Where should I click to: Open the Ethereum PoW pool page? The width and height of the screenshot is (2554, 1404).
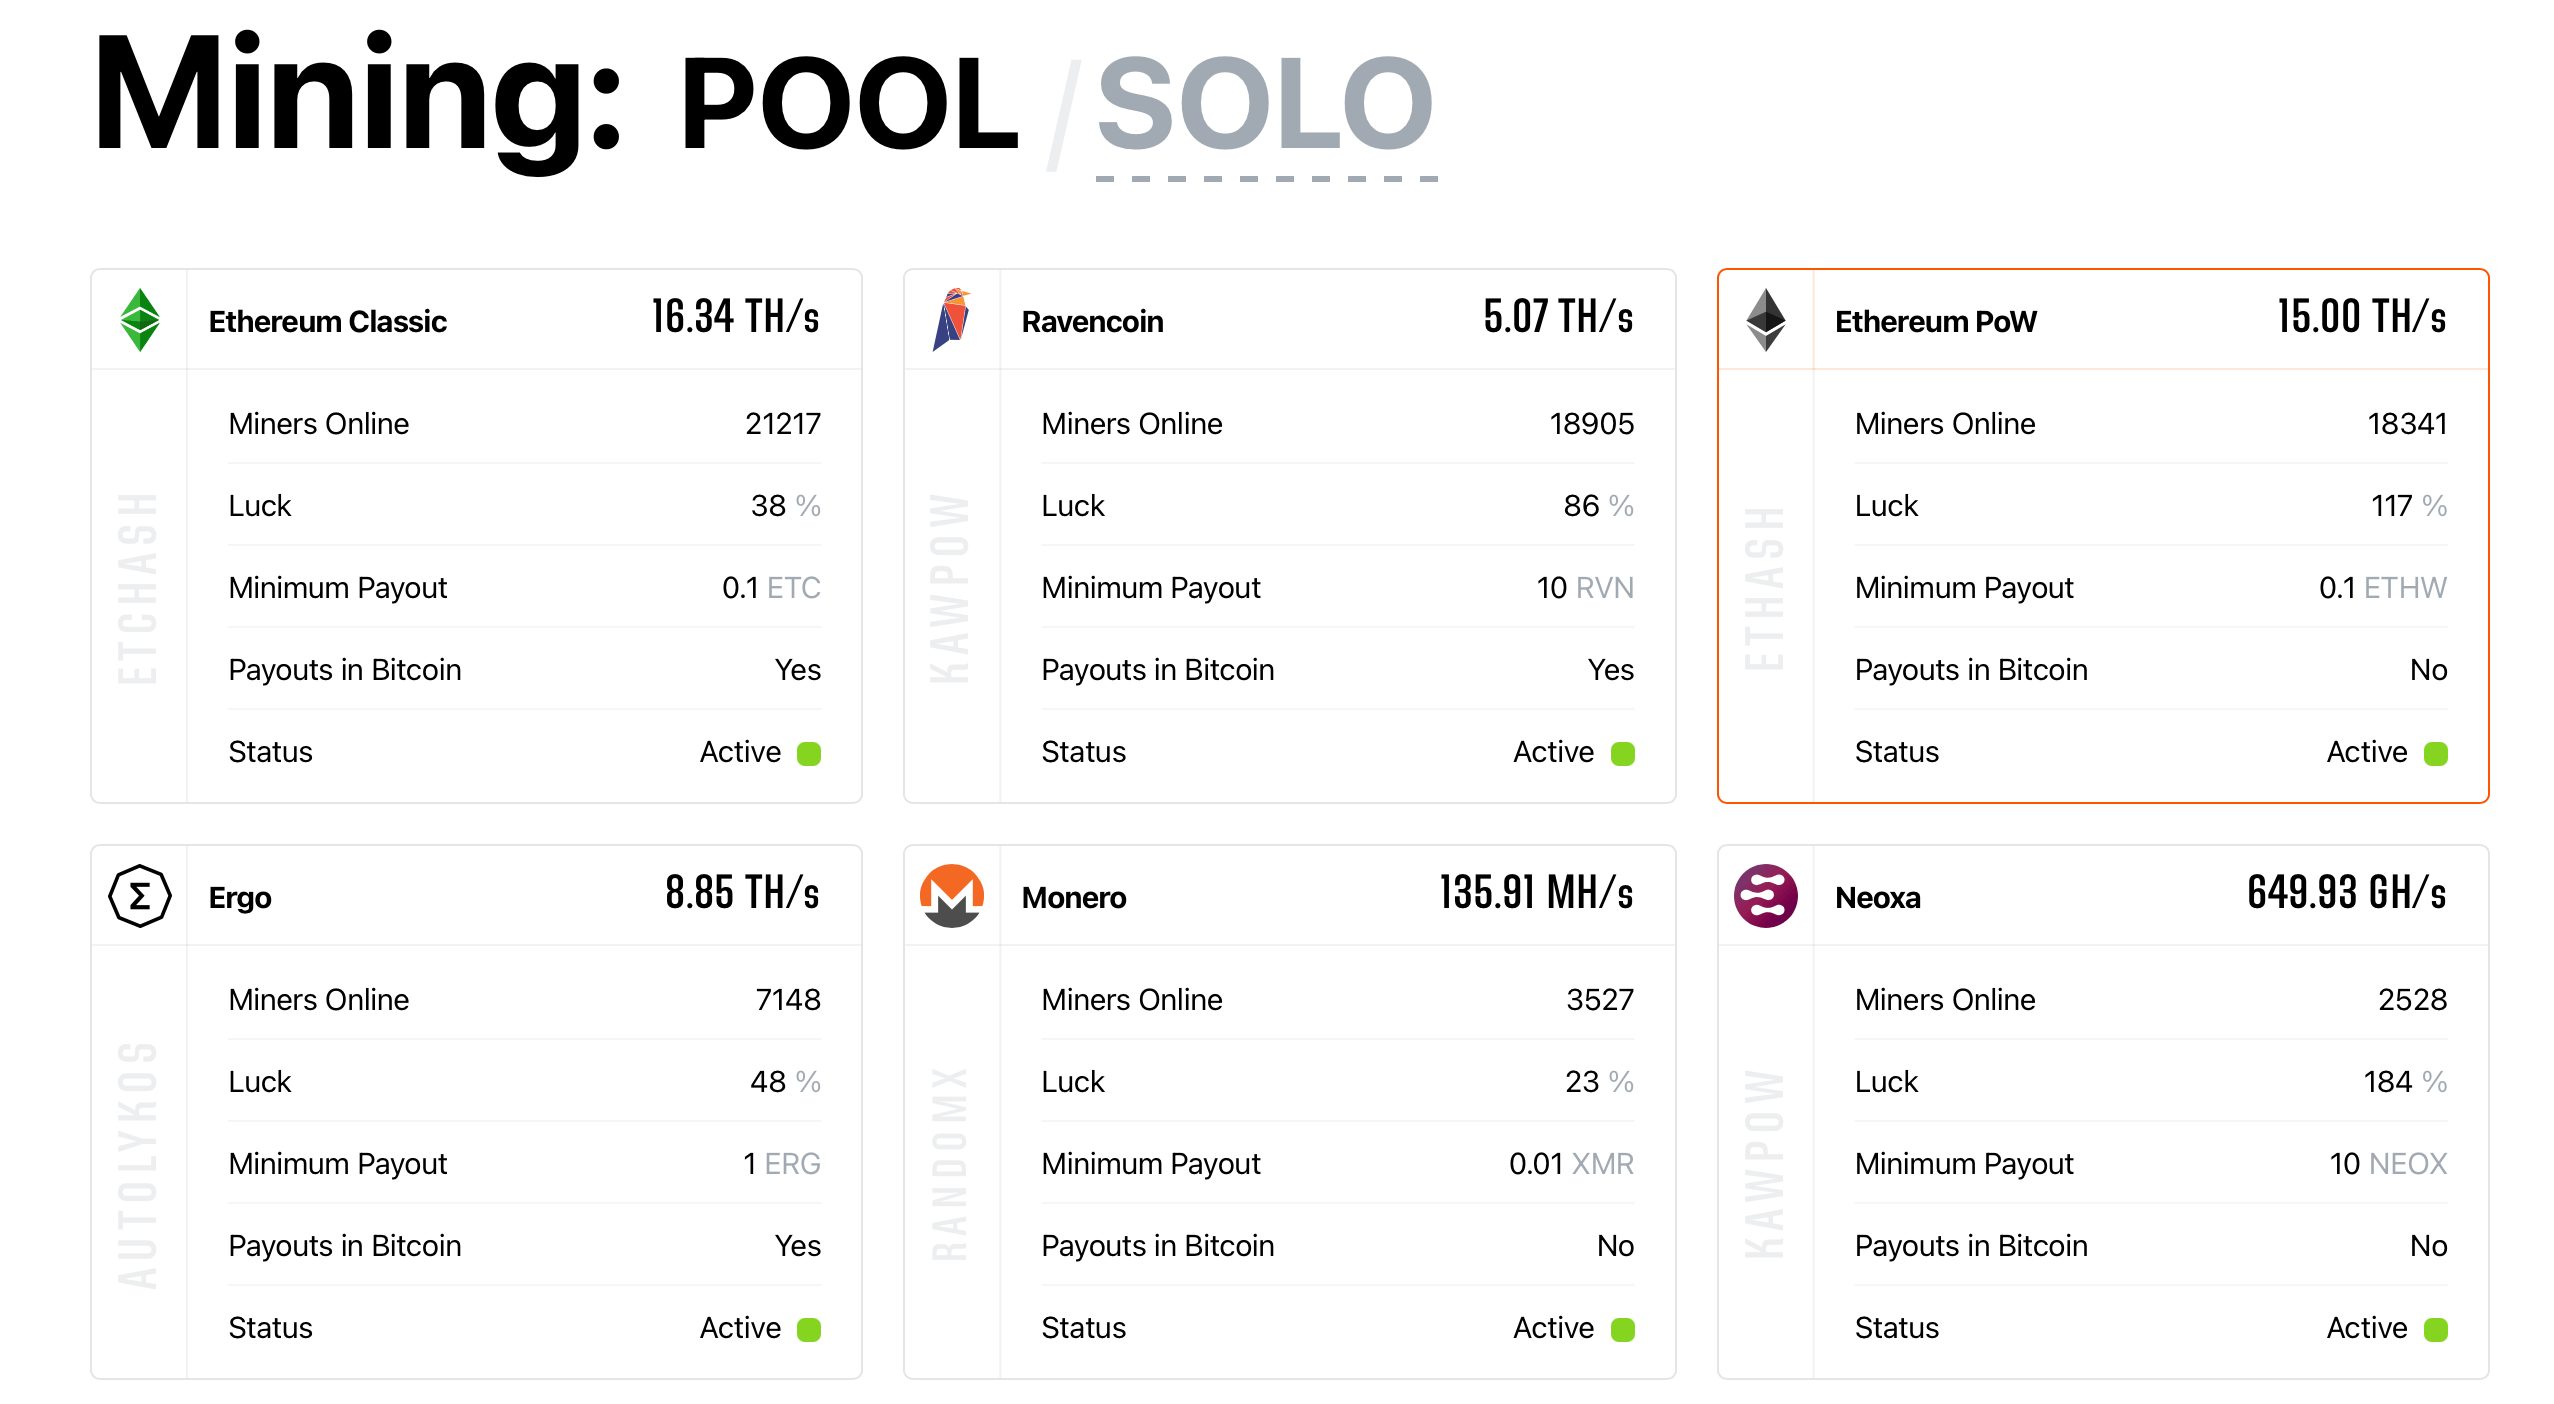coord(1935,322)
